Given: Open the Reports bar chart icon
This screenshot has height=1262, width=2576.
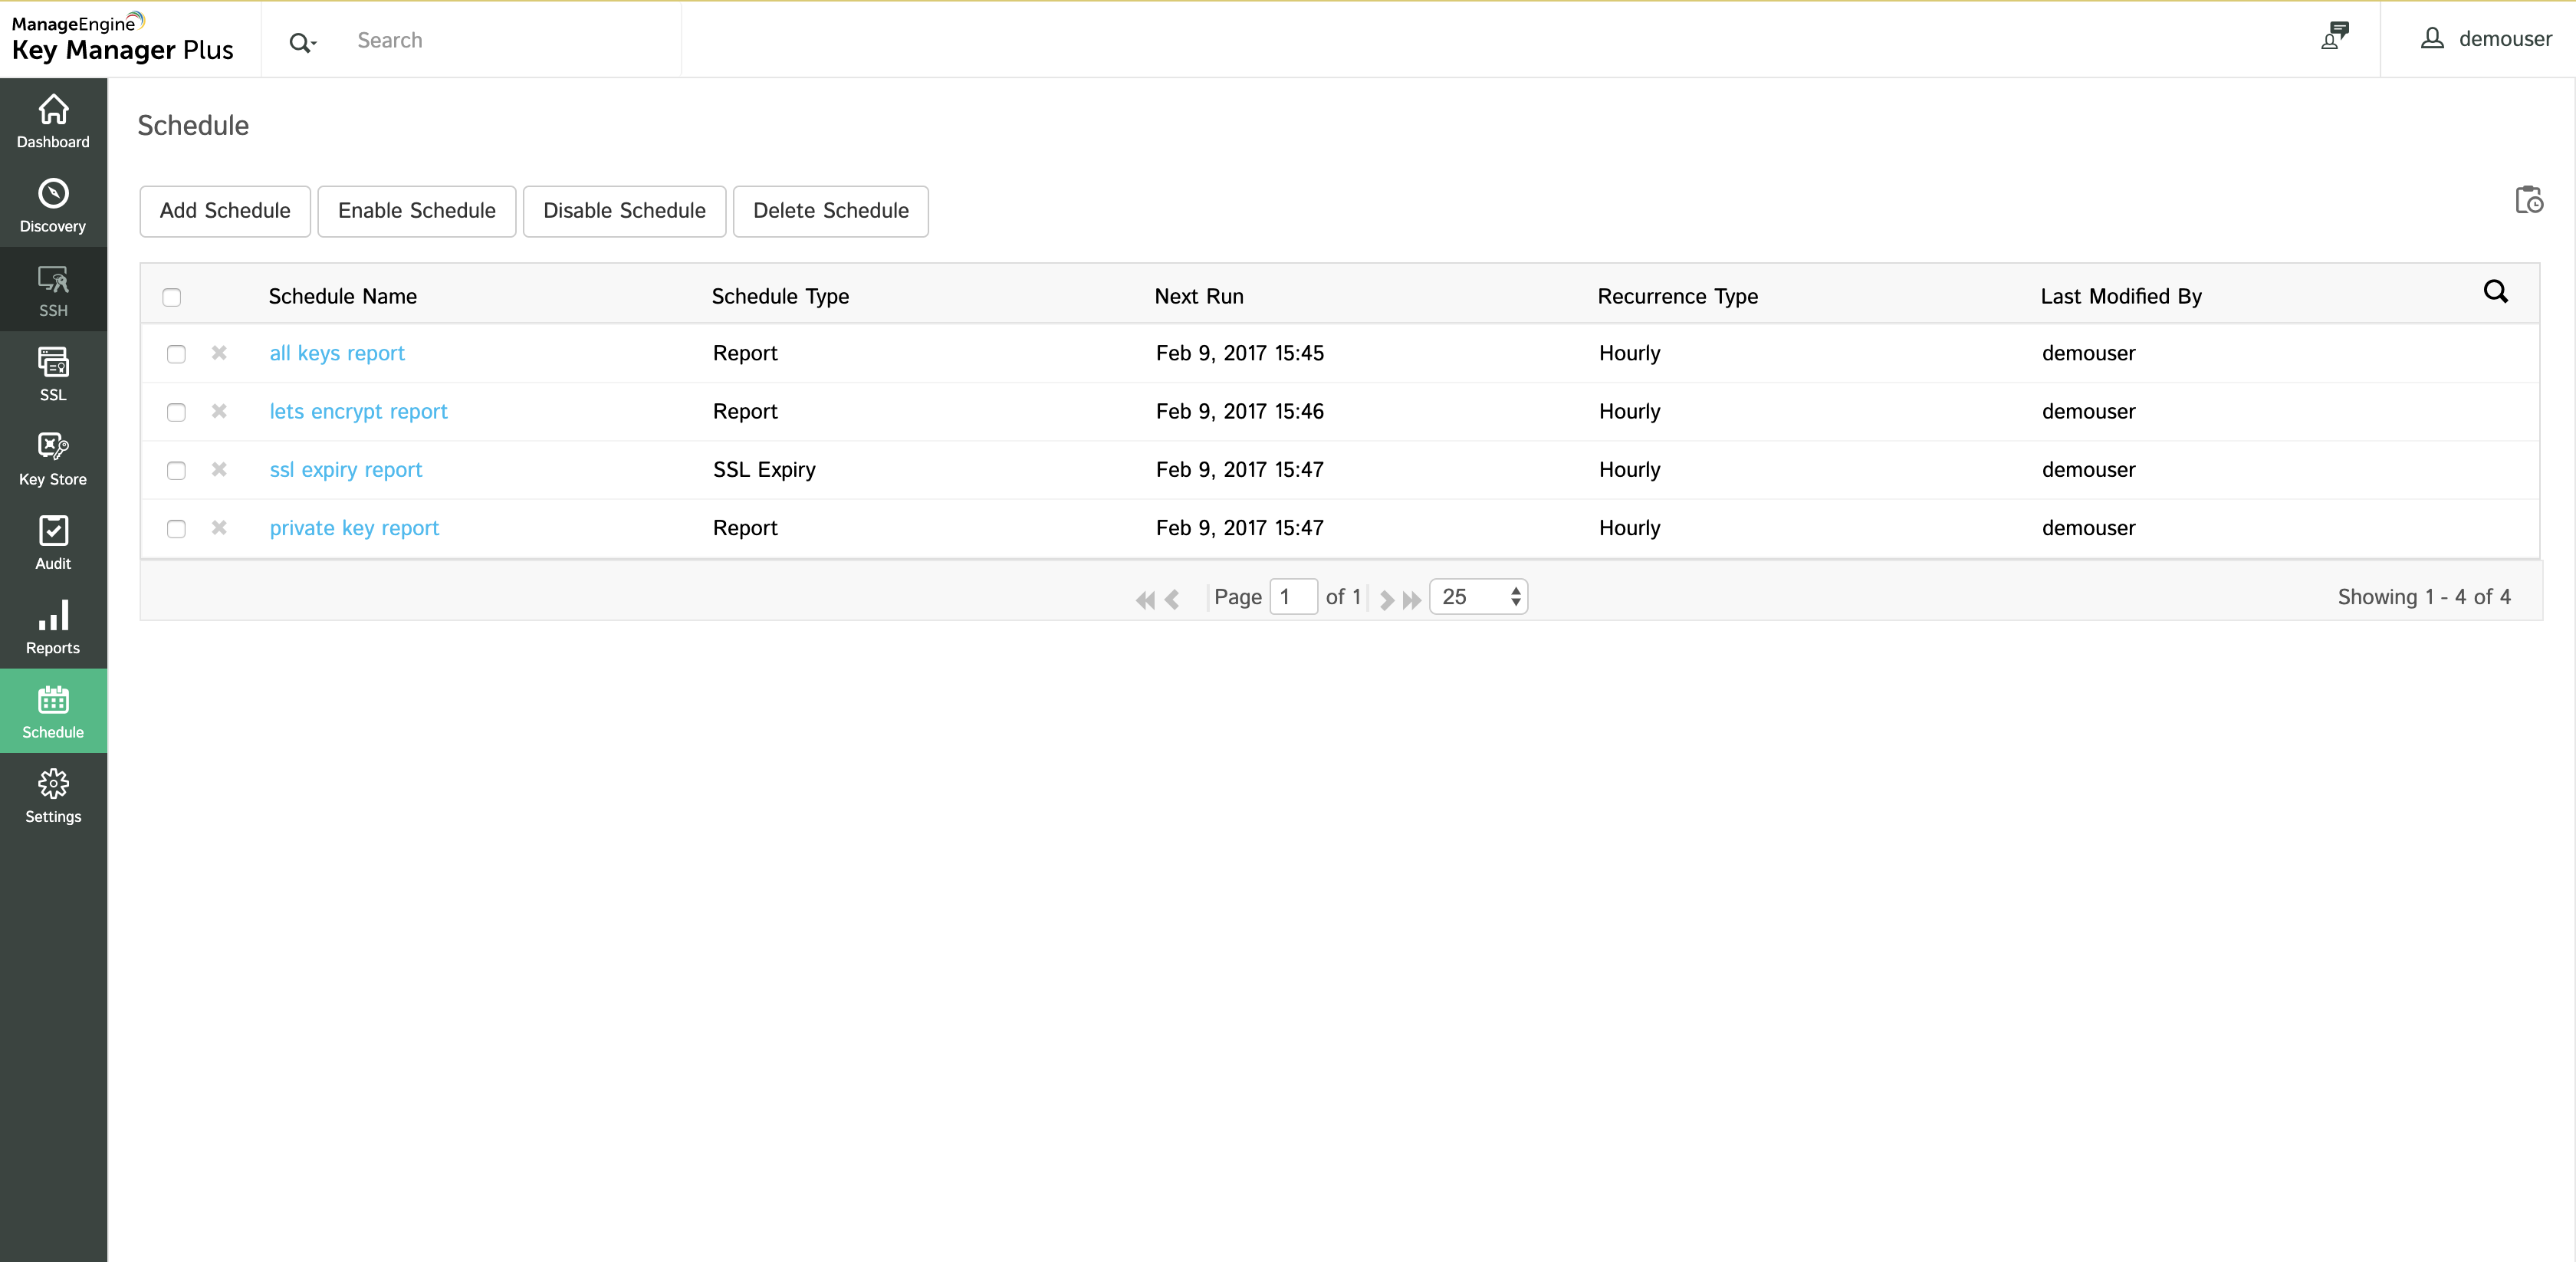Looking at the screenshot, I should coord(53,616).
